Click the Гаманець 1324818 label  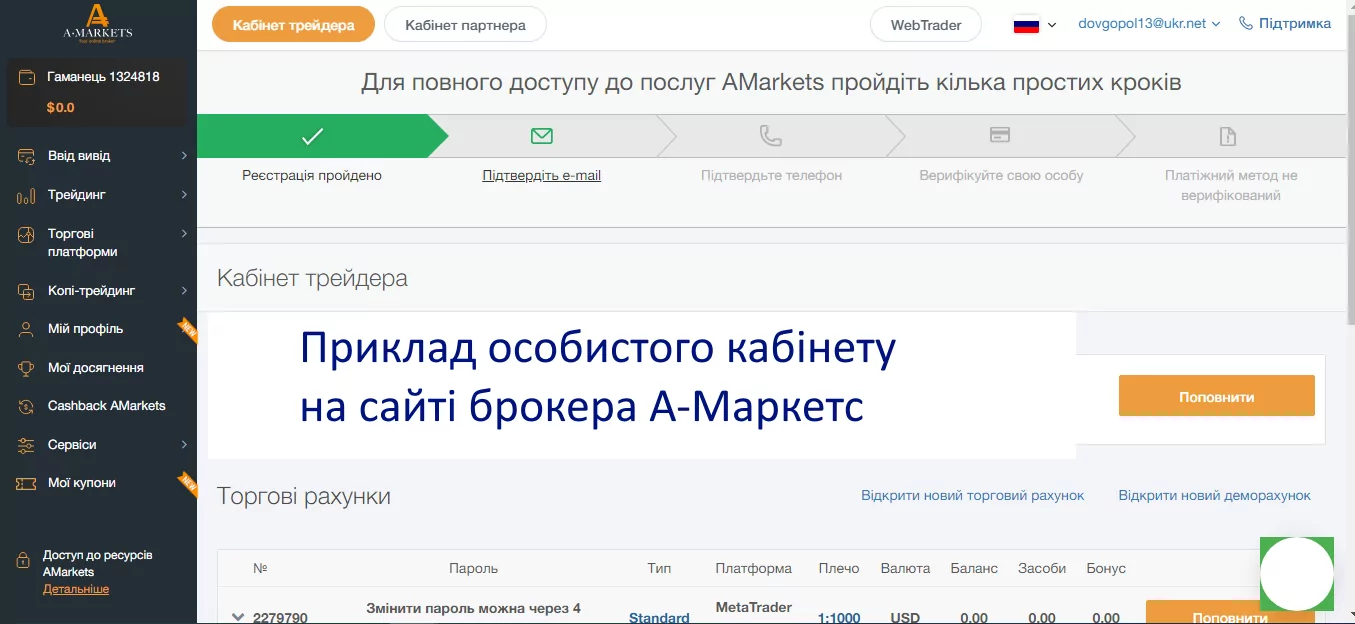(x=103, y=76)
